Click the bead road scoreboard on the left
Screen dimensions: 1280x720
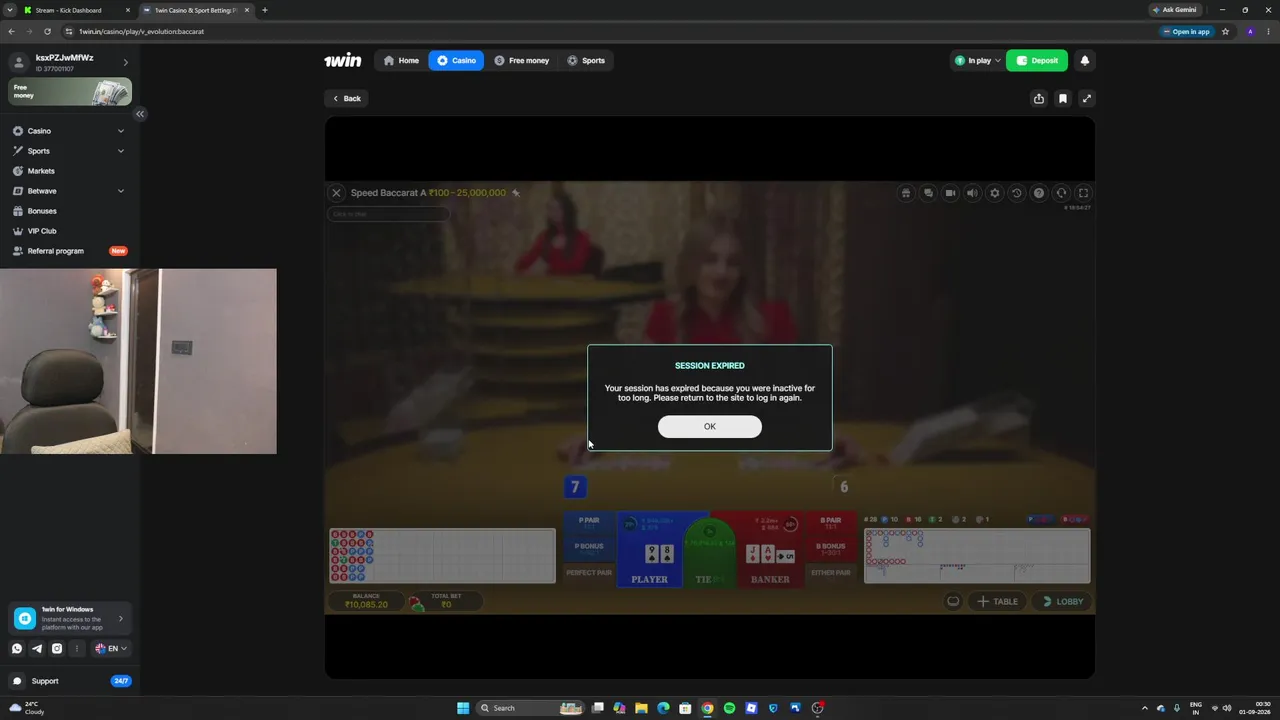442,555
